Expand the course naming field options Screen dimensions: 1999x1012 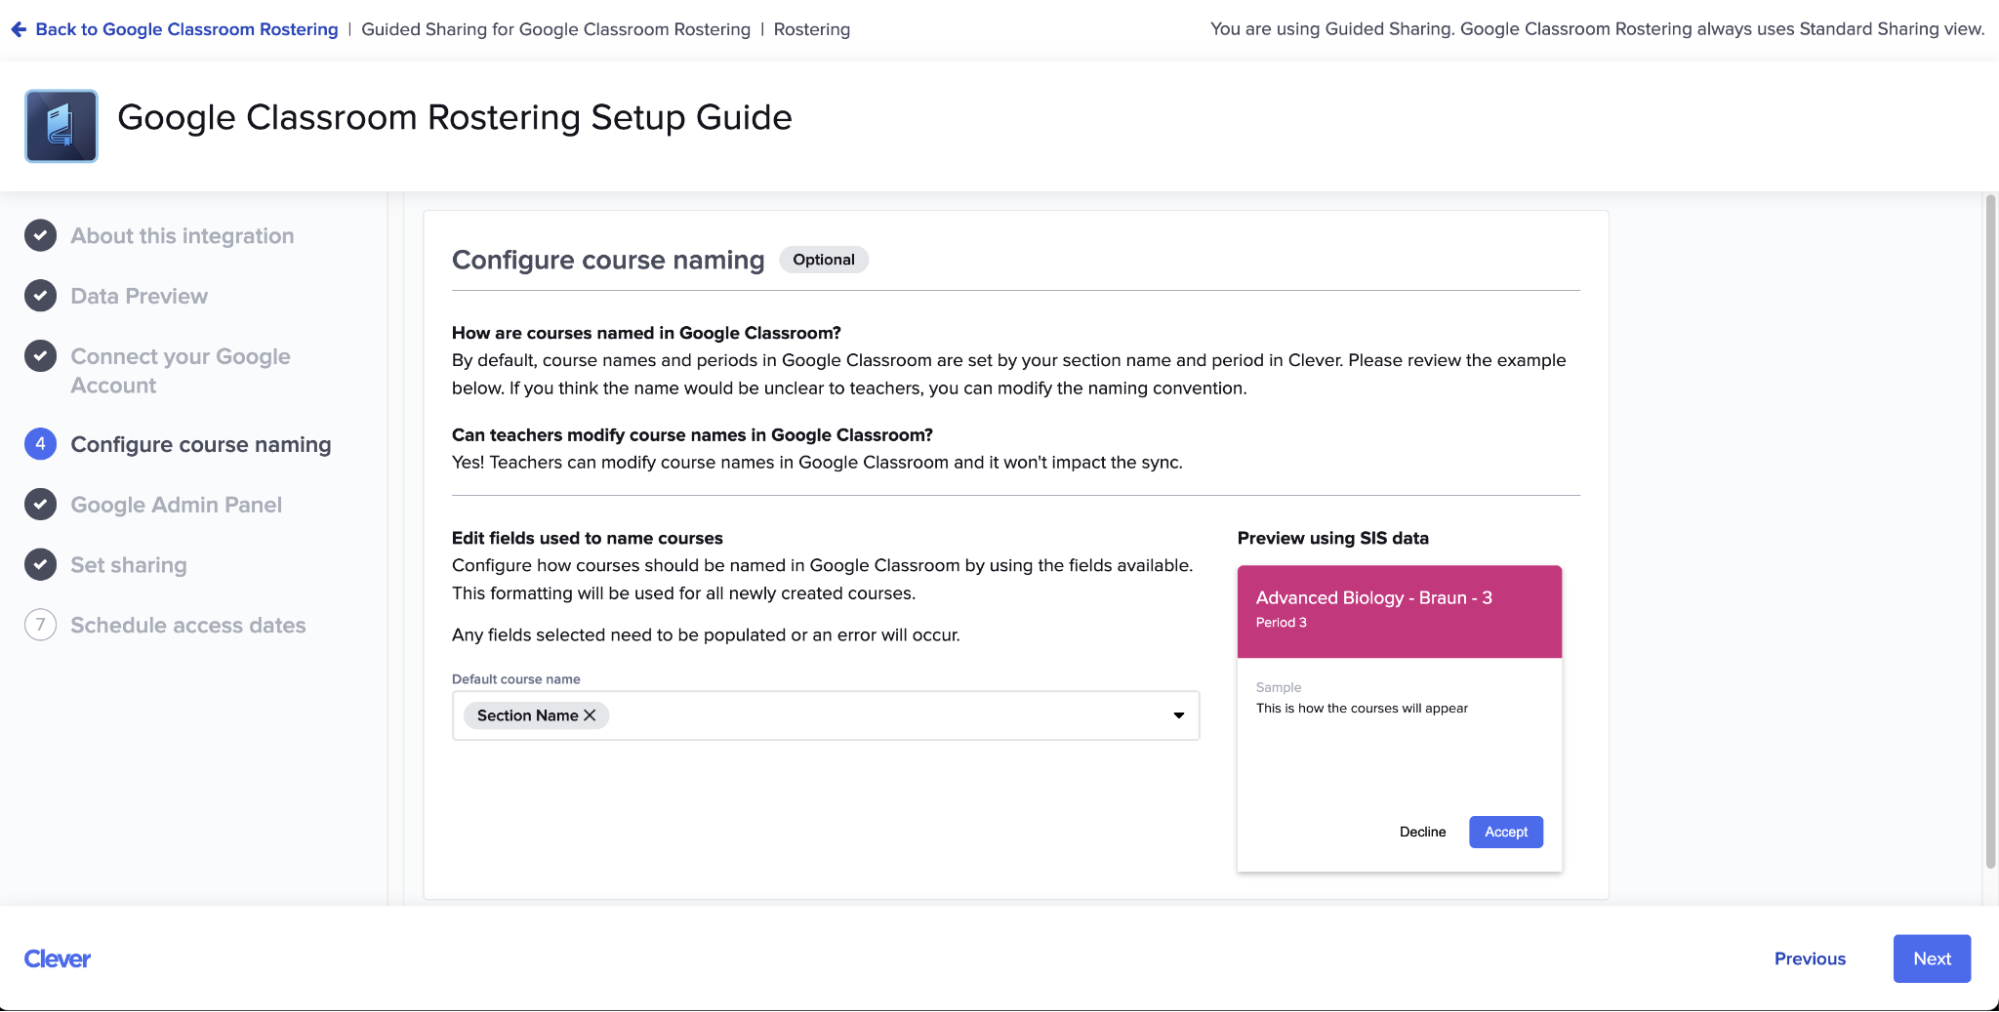(1179, 715)
